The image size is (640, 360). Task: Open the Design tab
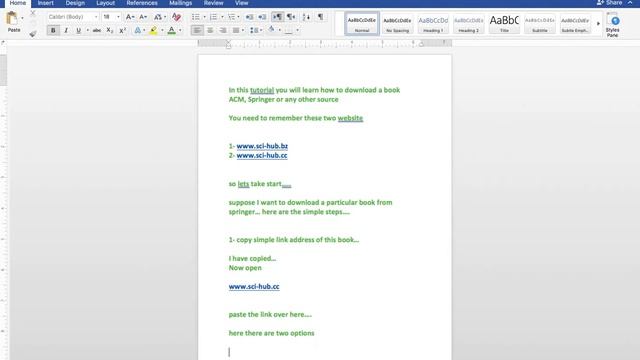(x=75, y=3)
